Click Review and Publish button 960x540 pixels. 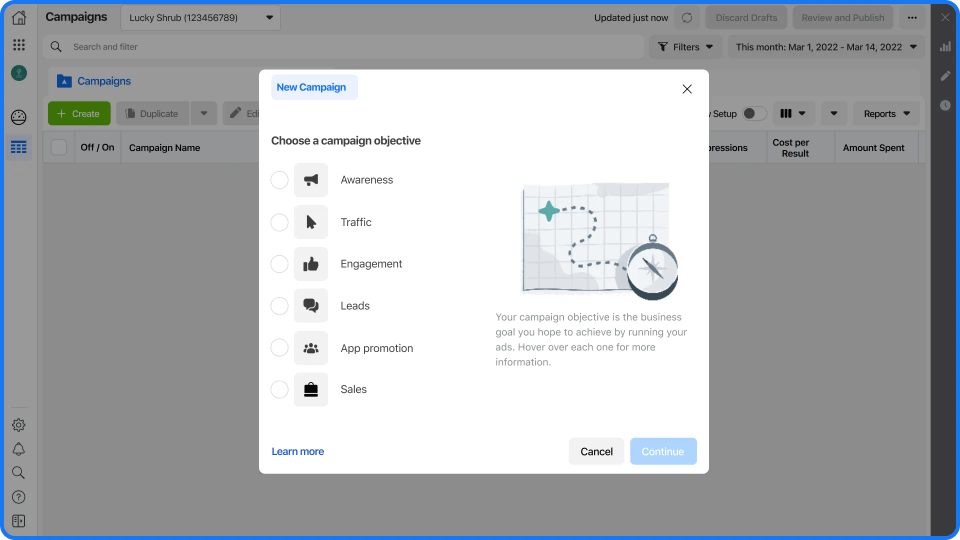843,18
